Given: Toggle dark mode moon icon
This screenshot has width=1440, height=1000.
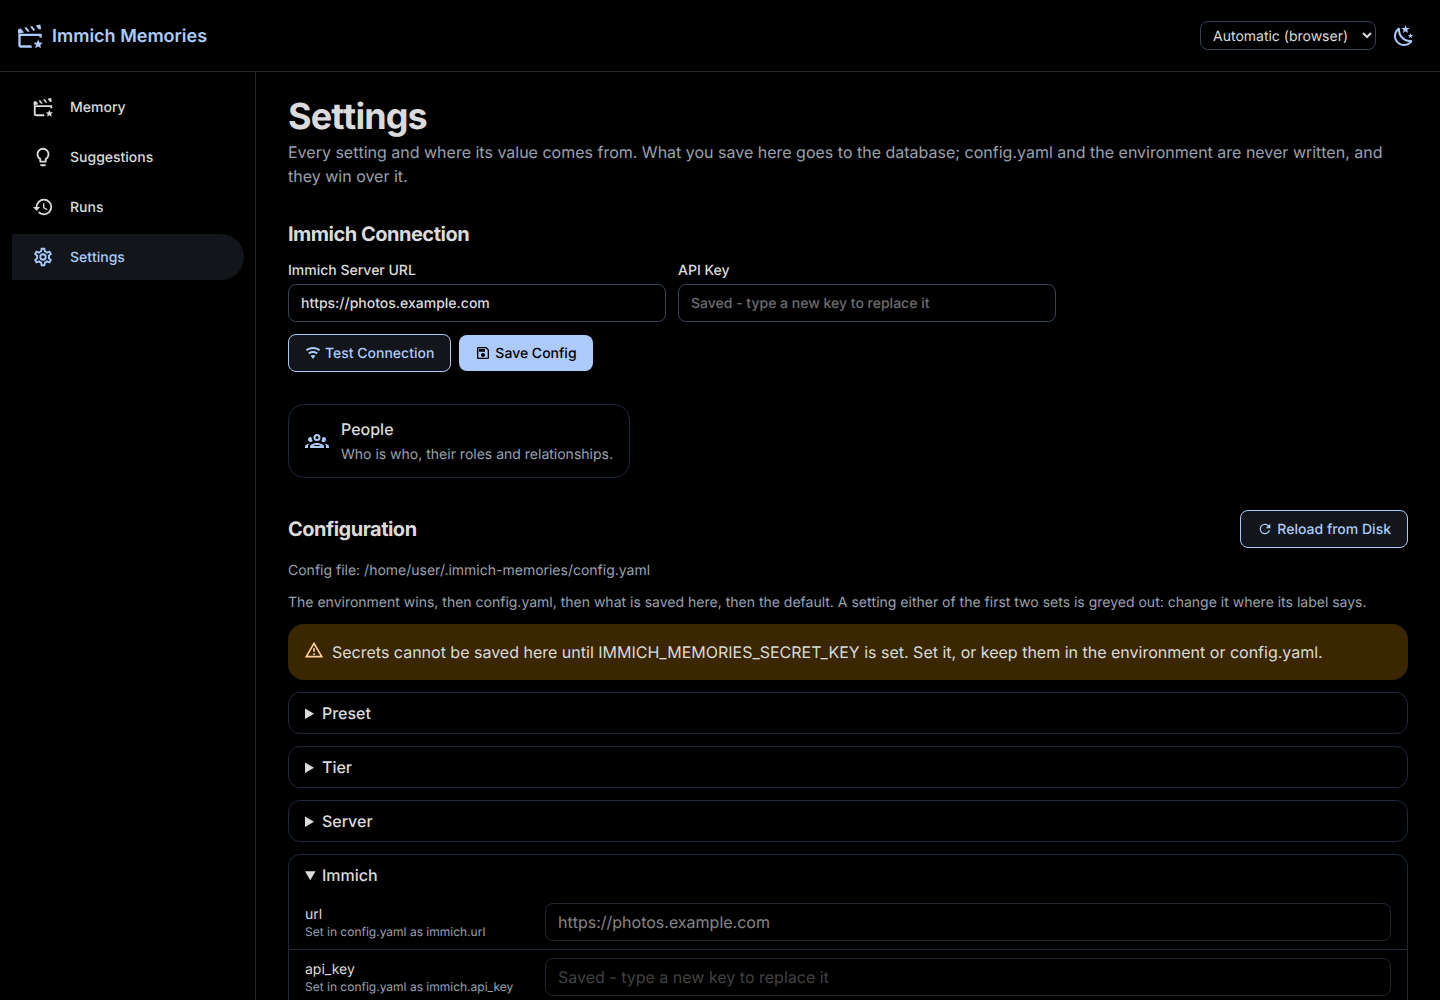Looking at the screenshot, I should (x=1404, y=36).
